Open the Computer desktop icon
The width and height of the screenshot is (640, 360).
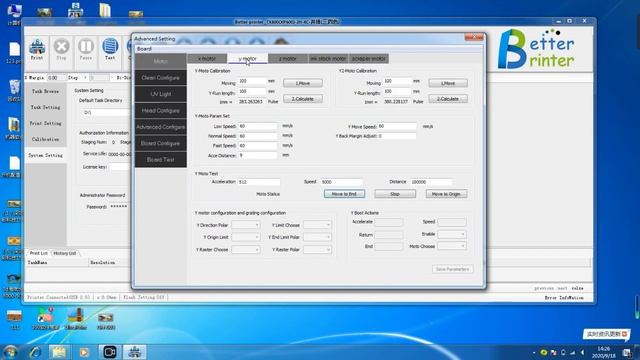pos(14,13)
